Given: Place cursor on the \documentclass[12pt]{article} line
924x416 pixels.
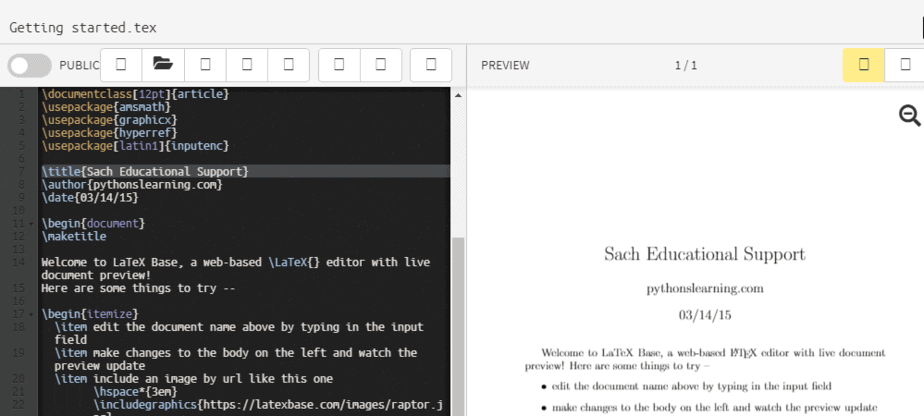Looking at the screenshot, I should (x=135, y=94).
